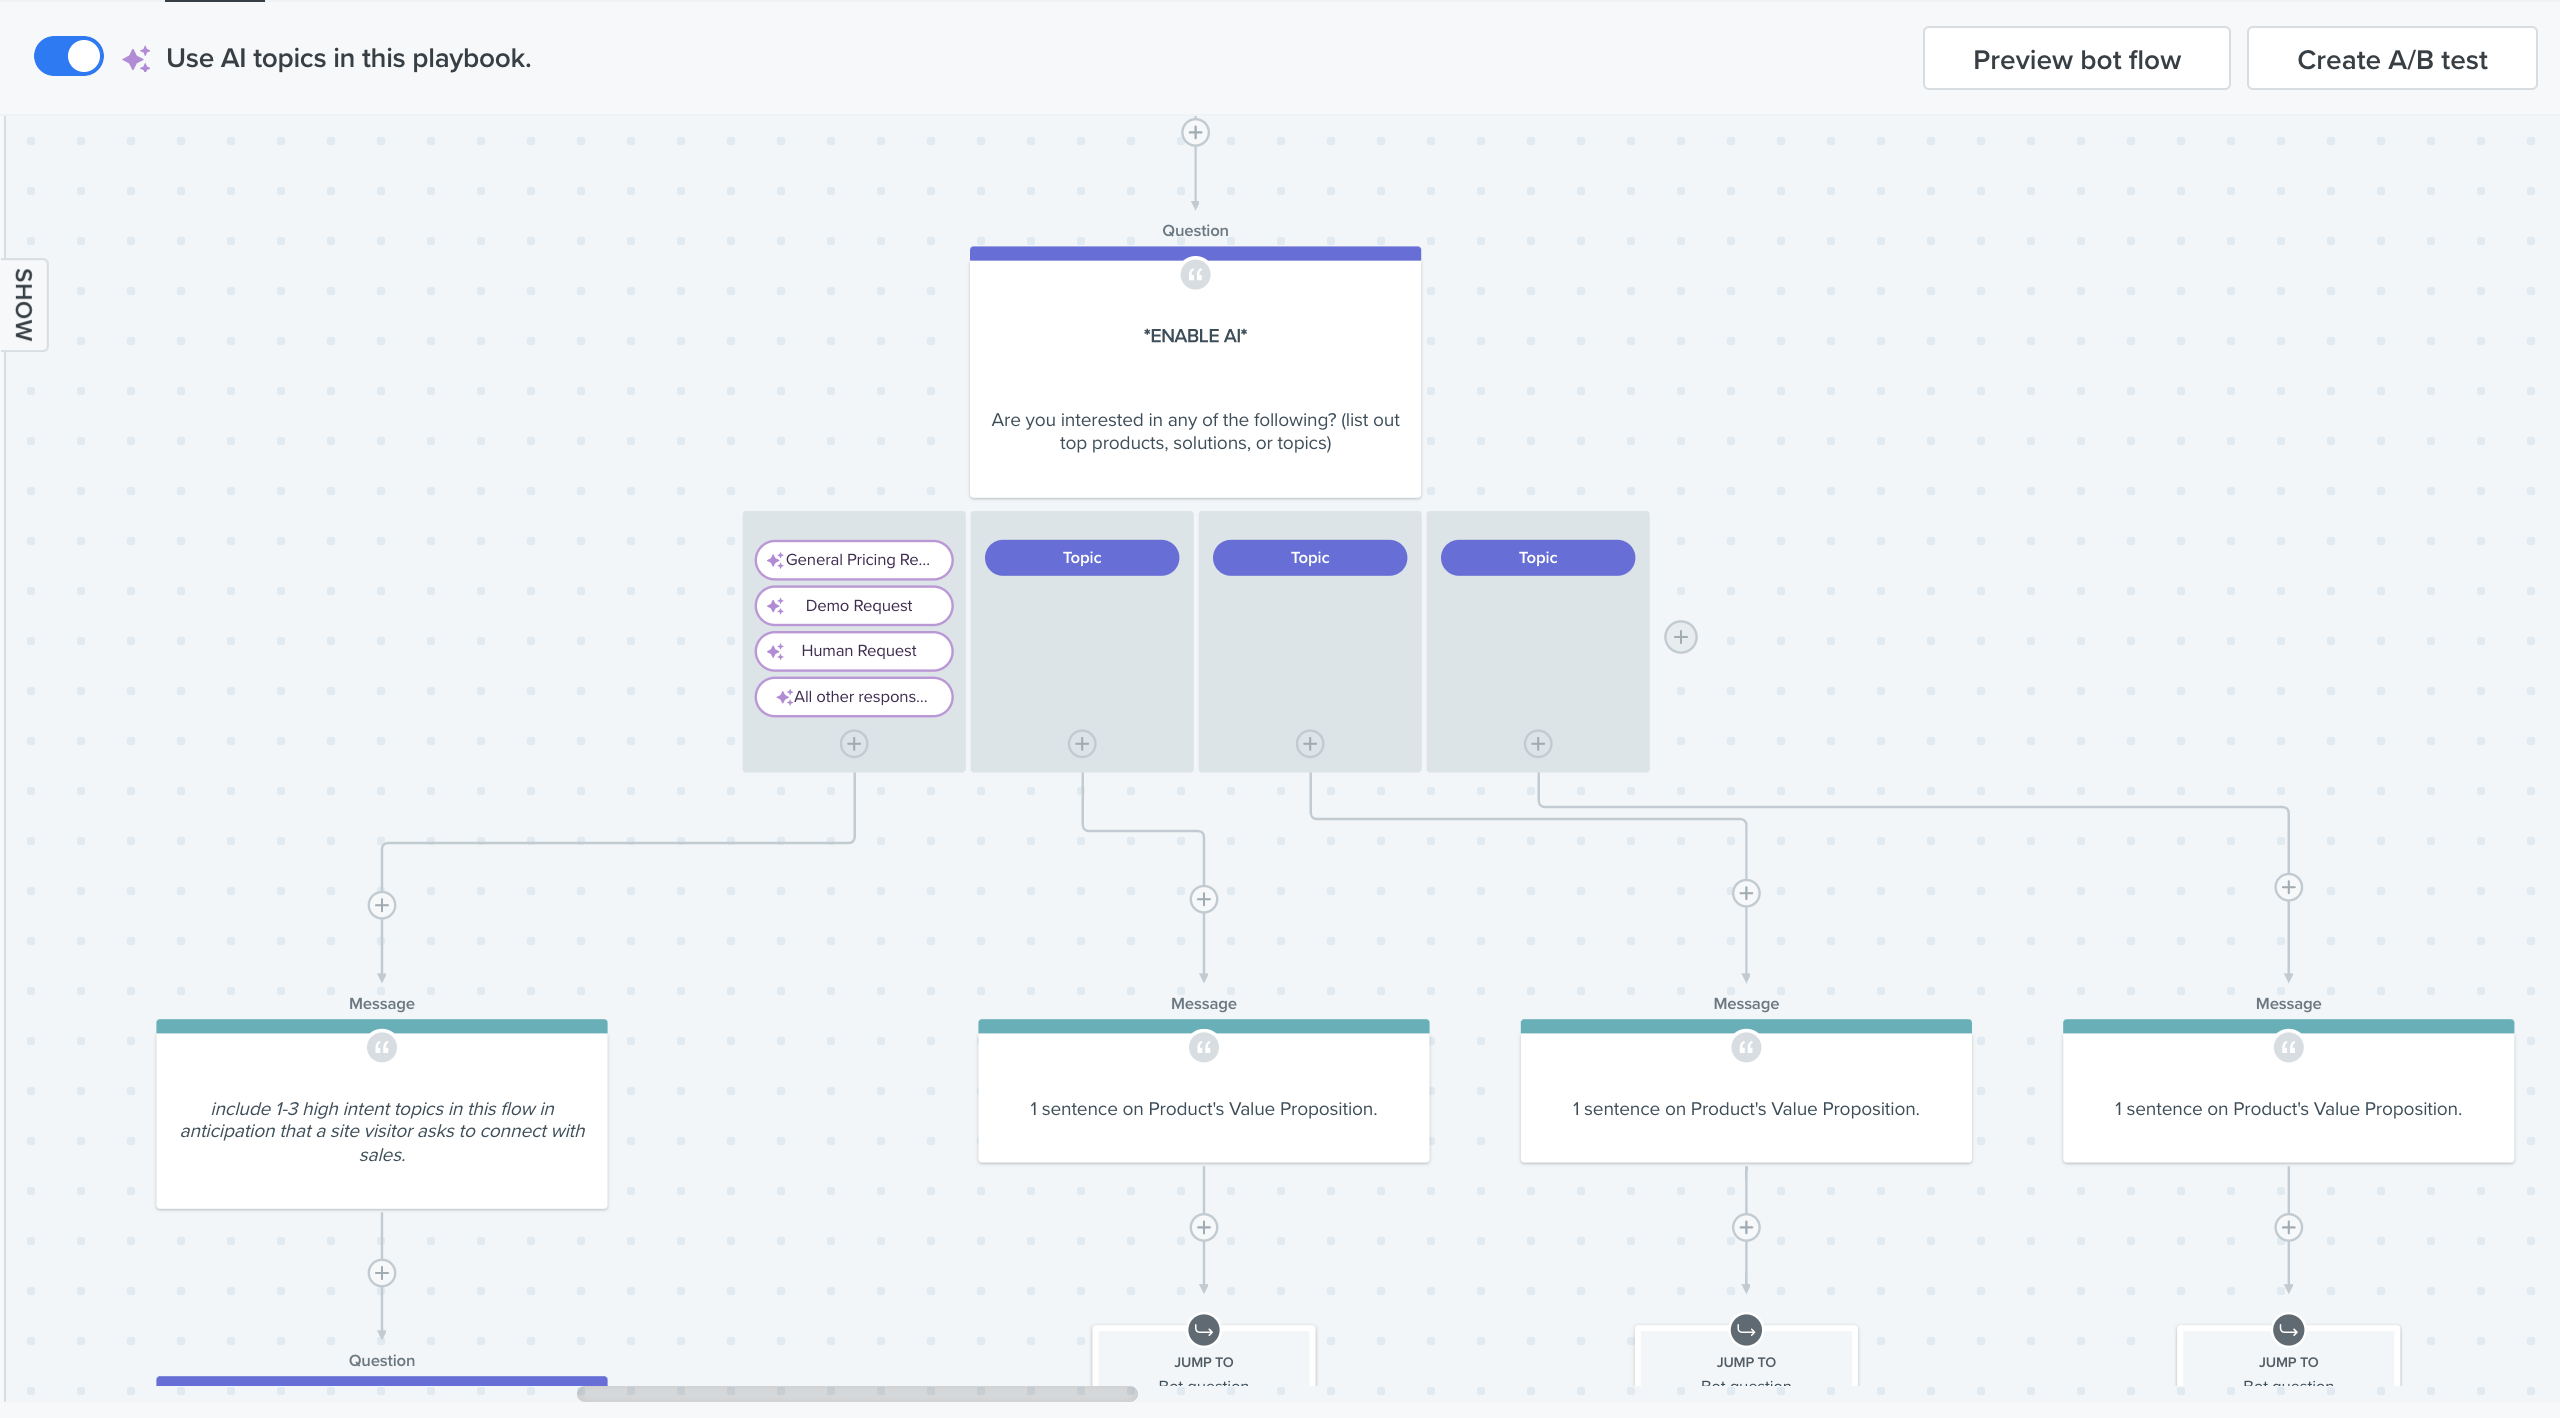Click the third purple Topic pill
Screen dimensions: 2560x1418
coord(1538,558)
